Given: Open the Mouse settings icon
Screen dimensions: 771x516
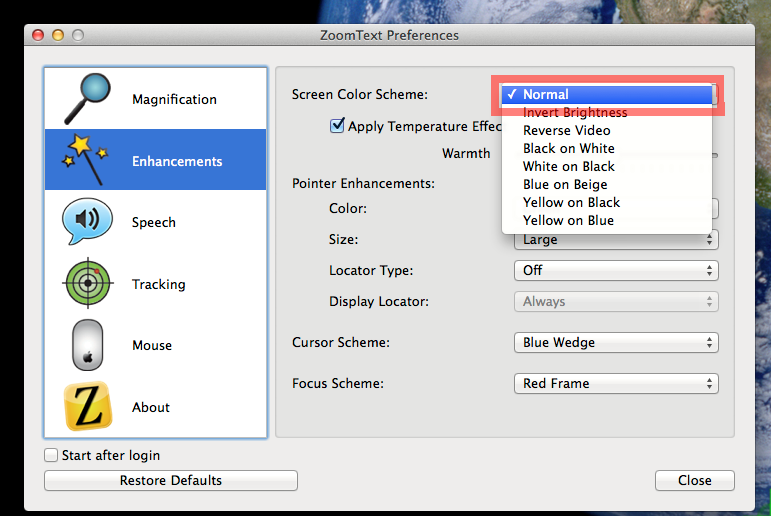Looking at the screenshot, I should tap(87, 345).
